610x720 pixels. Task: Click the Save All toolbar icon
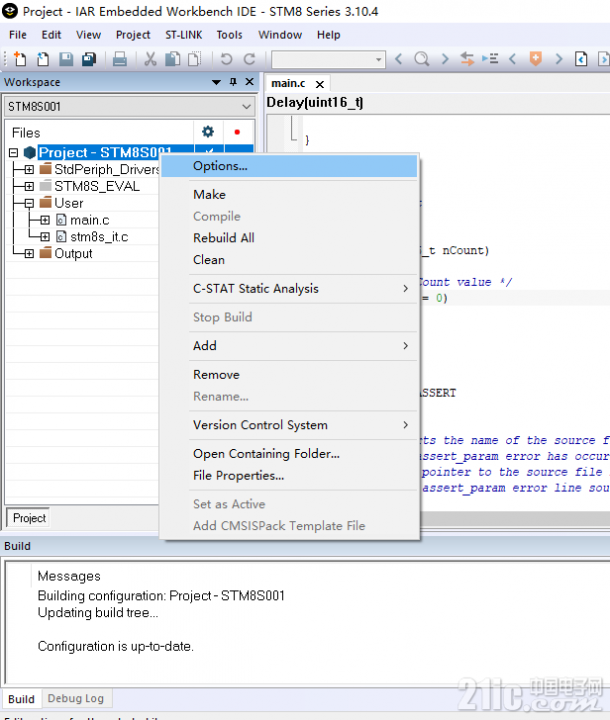coord(89,59)
